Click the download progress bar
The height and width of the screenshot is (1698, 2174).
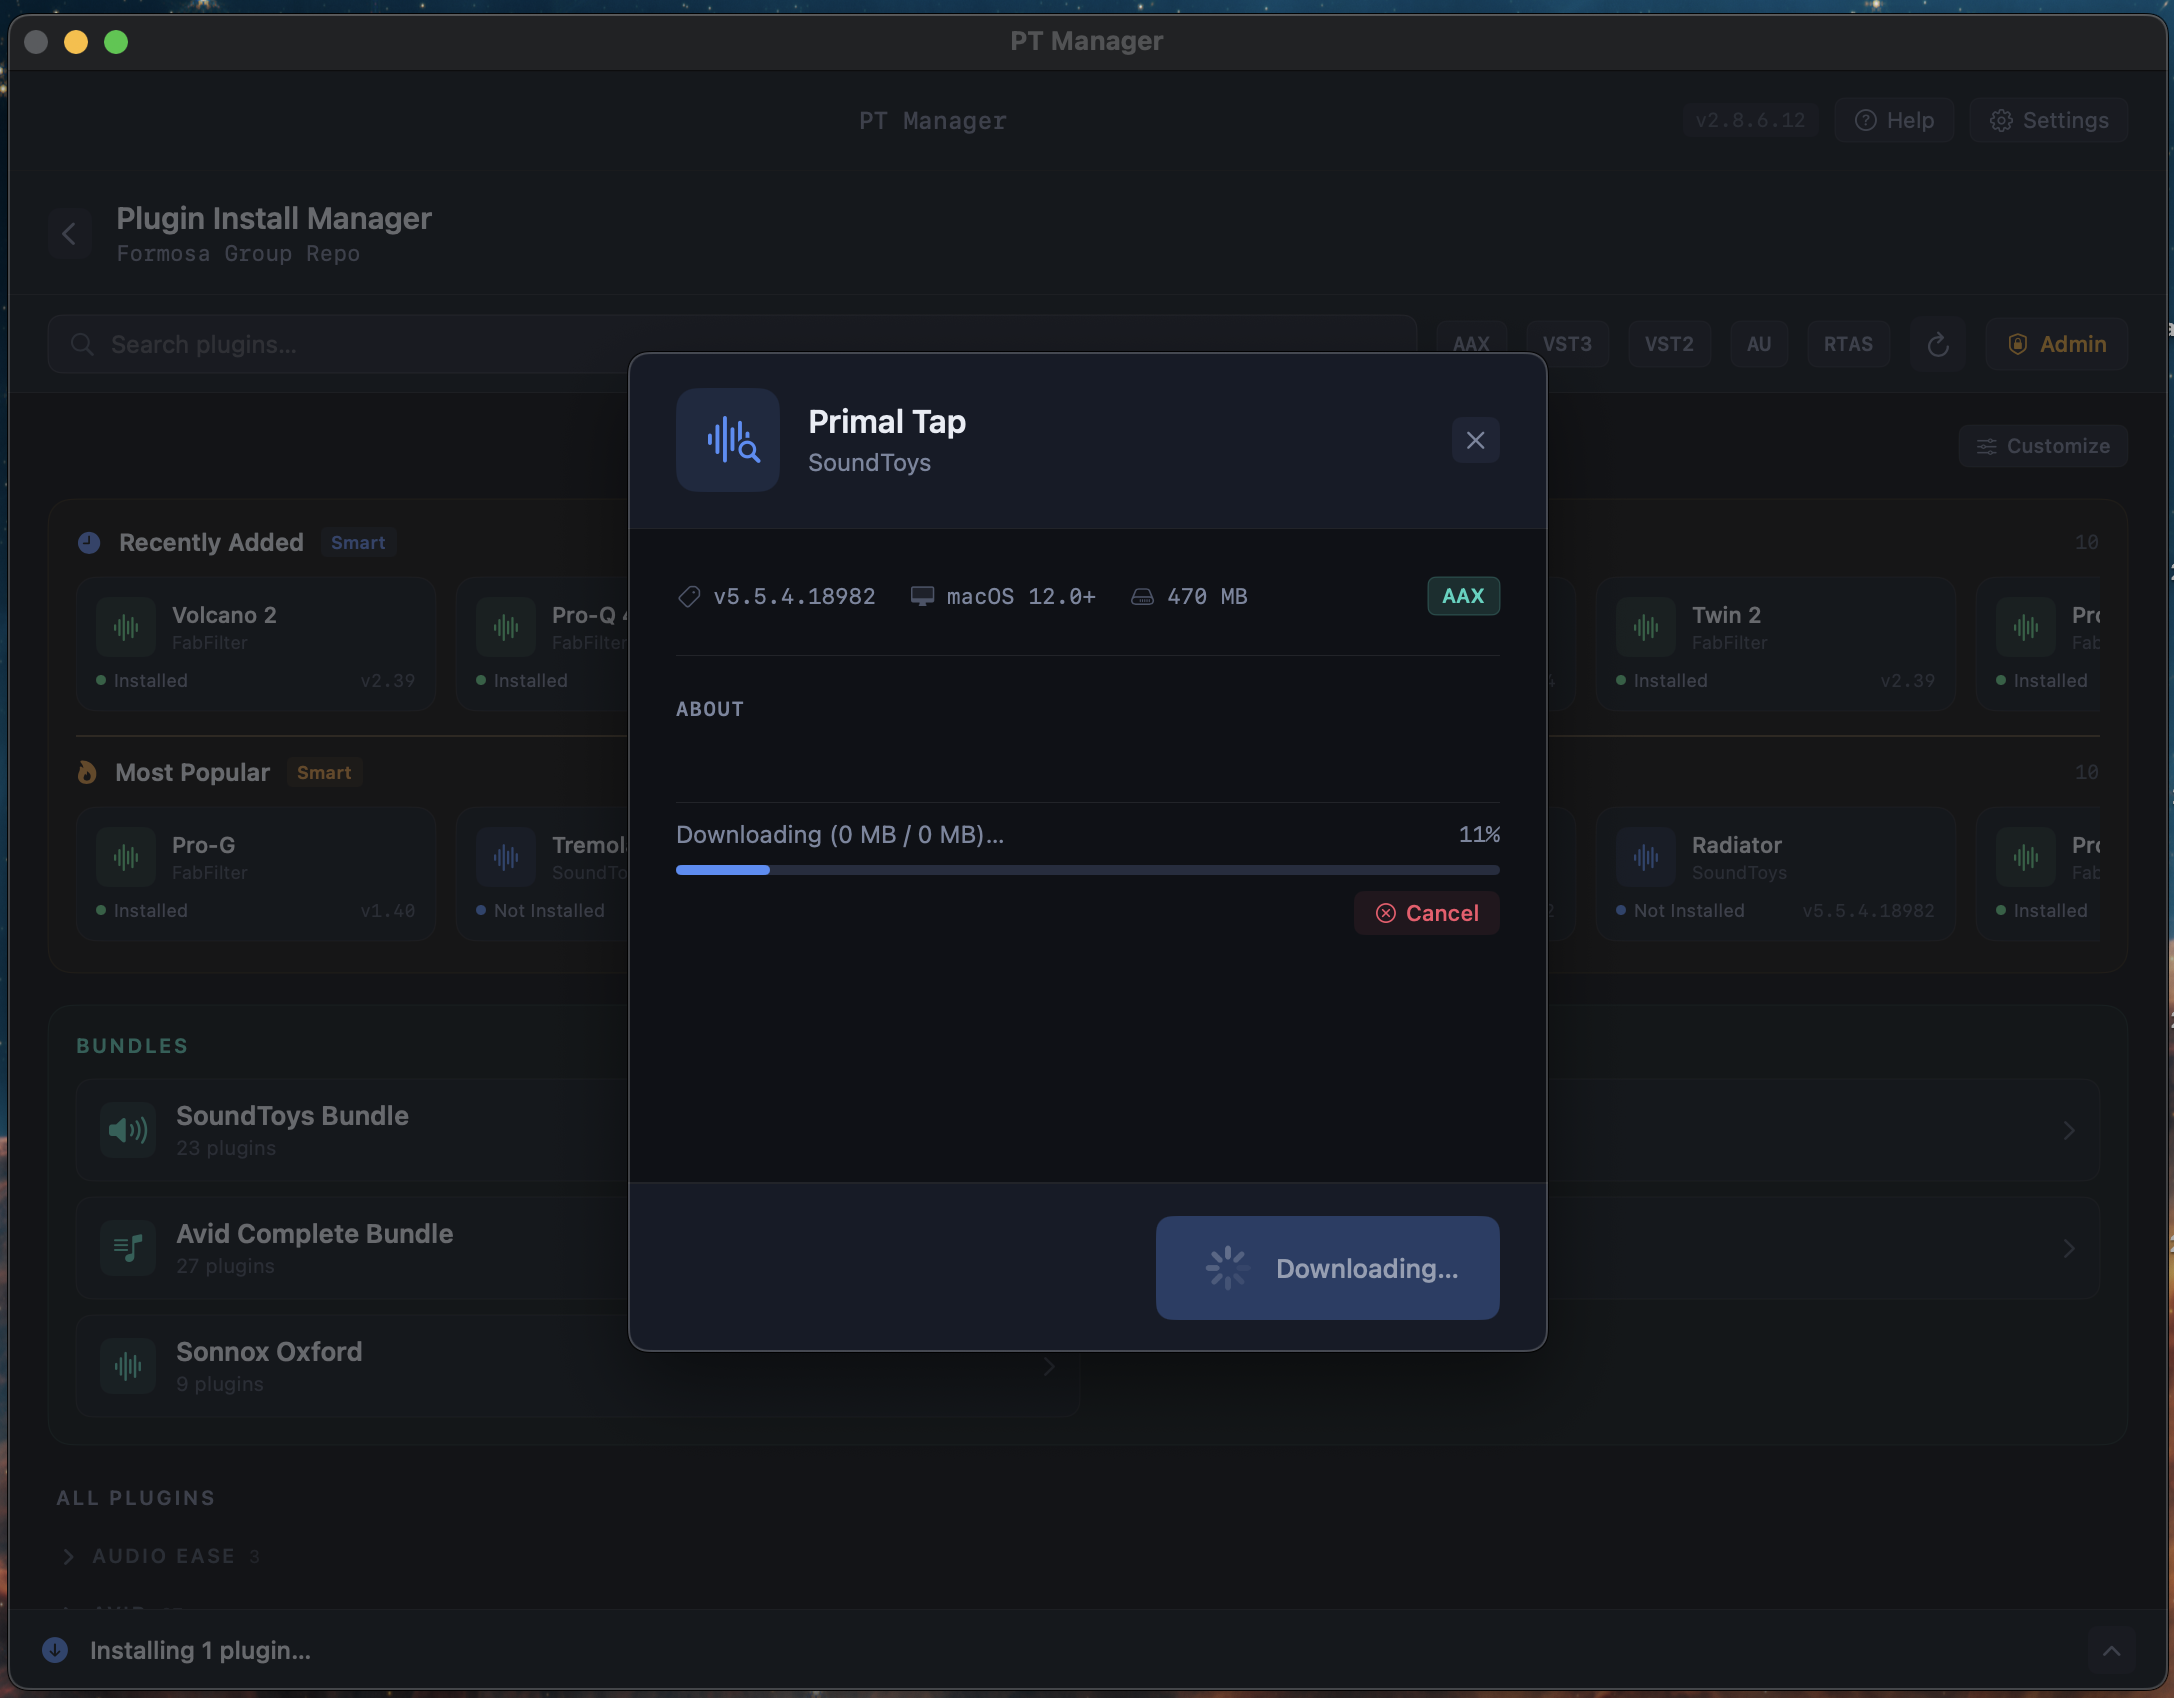point(1087,870)
